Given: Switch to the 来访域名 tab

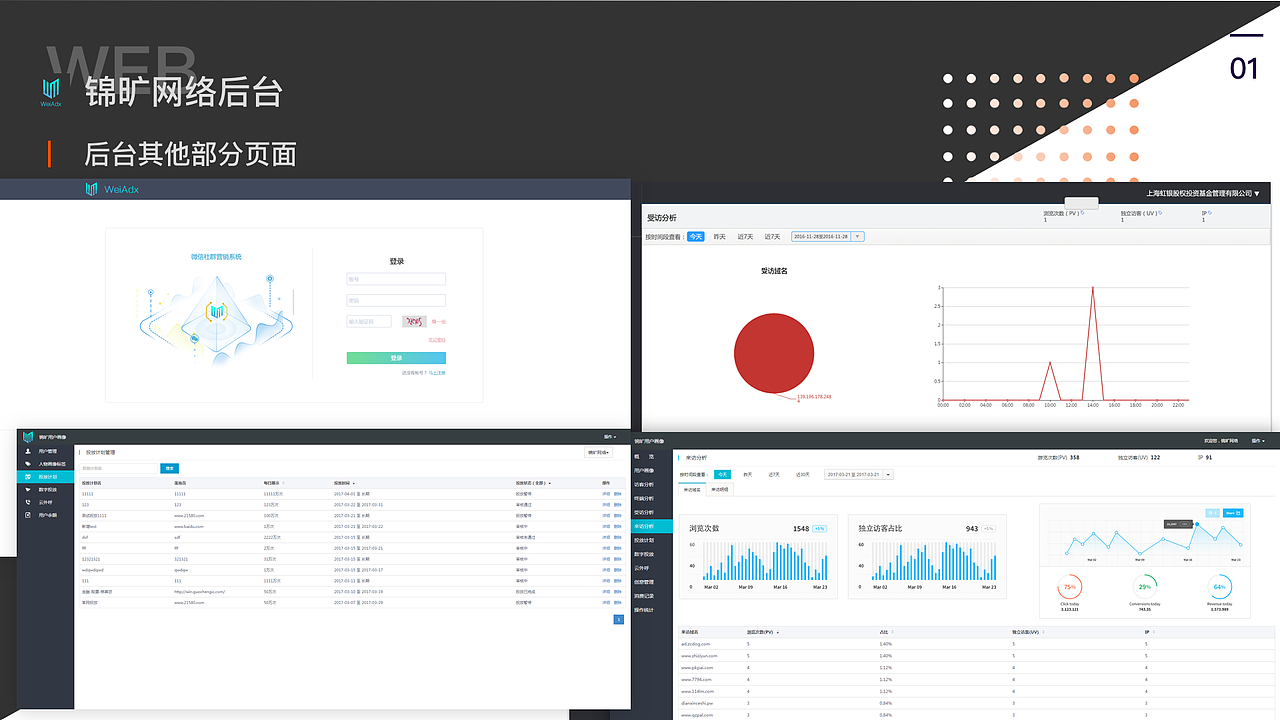Looking at the screenshot, I should point(693,490).
